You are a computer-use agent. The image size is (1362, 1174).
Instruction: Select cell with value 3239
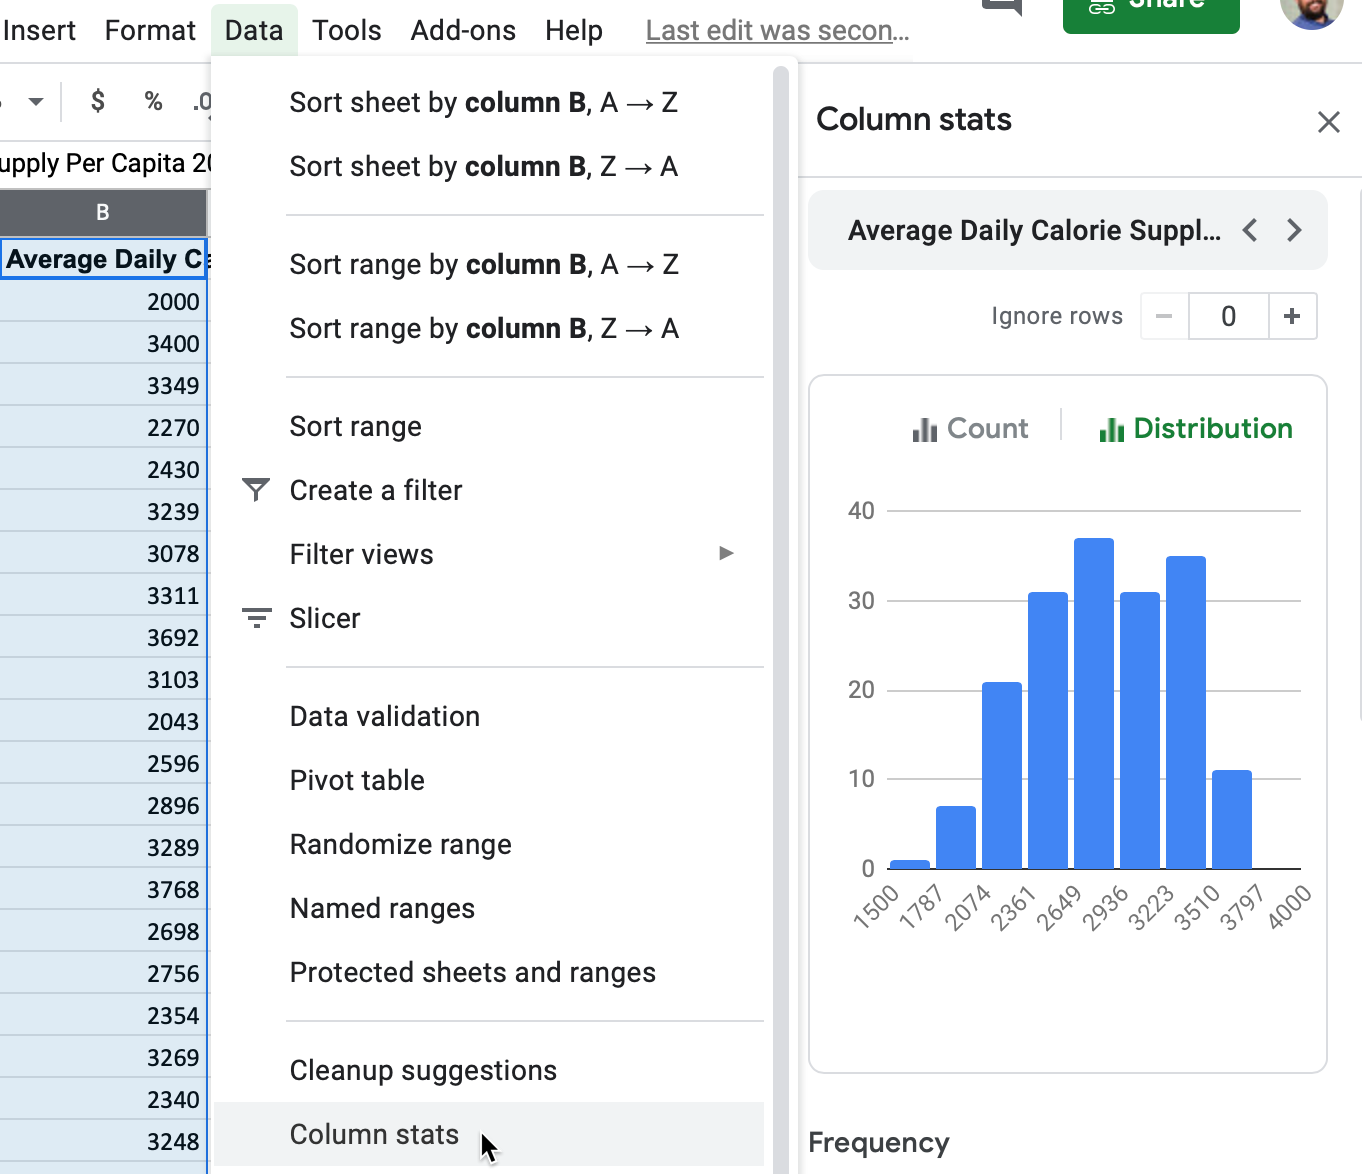(103, 512)
